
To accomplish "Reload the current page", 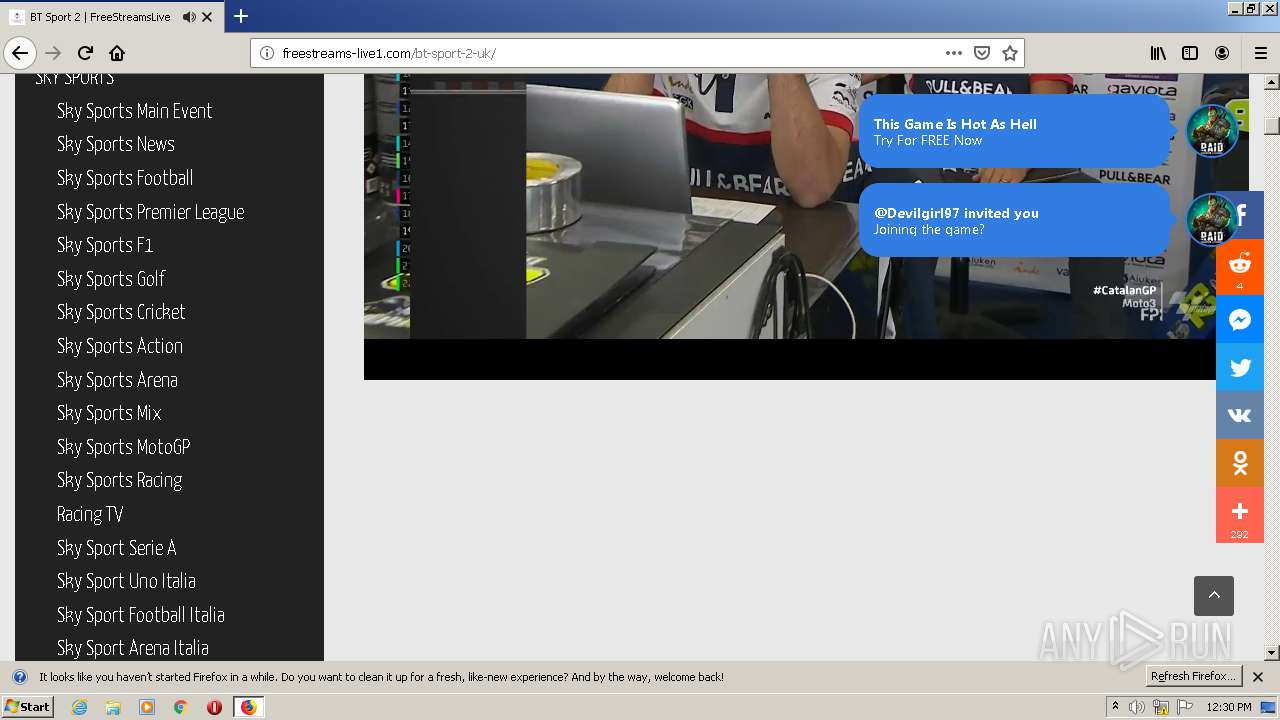I will click(x=85, y=53).
